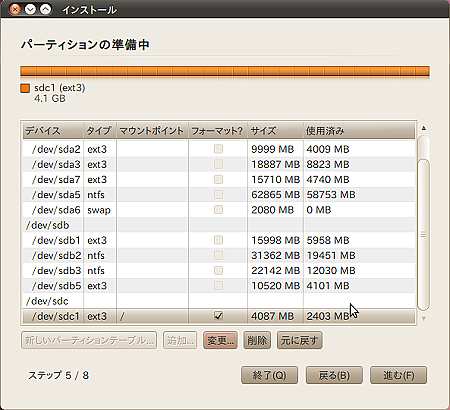Image resolution: width=450 pixels, height=410 pixels.
Task: Sort by the マウントポイント column header
Action: coord(152,131)
